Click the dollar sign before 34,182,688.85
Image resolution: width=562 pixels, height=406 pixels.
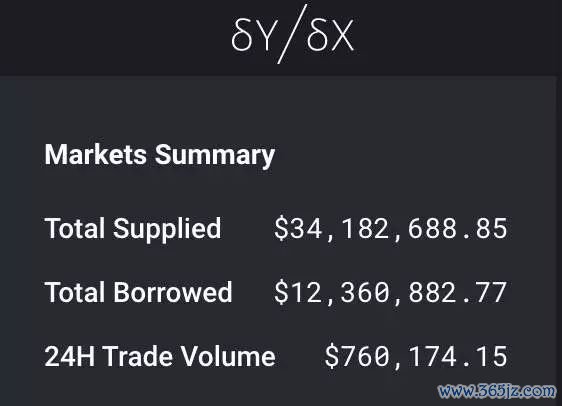[x=281, y=229]
